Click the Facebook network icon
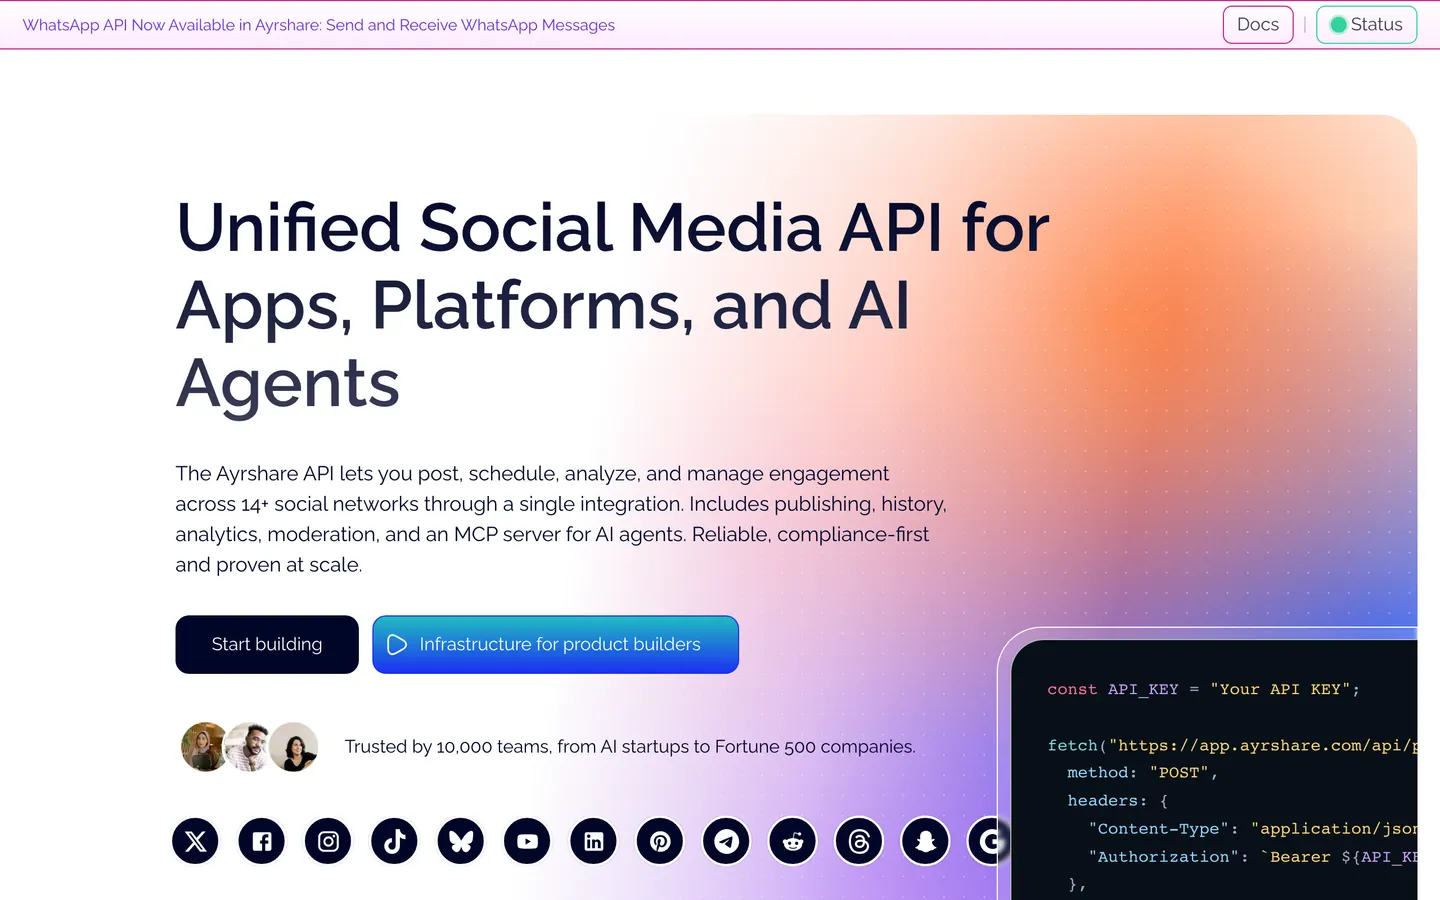The height and width of the screenshot is (900, 1440). [x=262, y=841]
